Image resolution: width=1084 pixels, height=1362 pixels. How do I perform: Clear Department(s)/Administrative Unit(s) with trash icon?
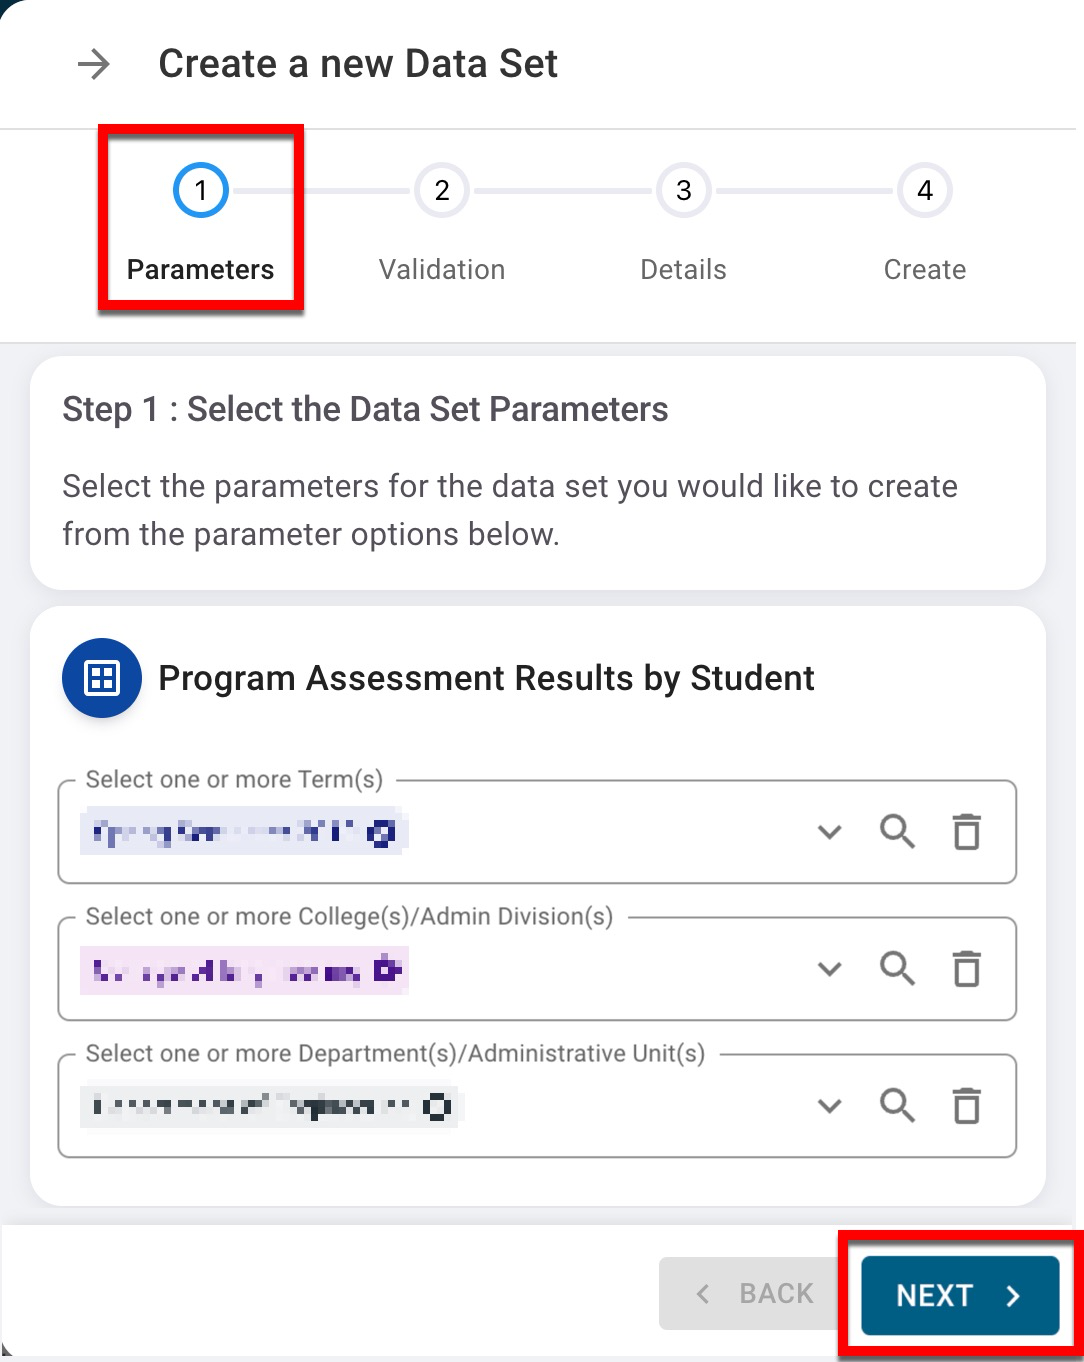(x=966, y=1105)
